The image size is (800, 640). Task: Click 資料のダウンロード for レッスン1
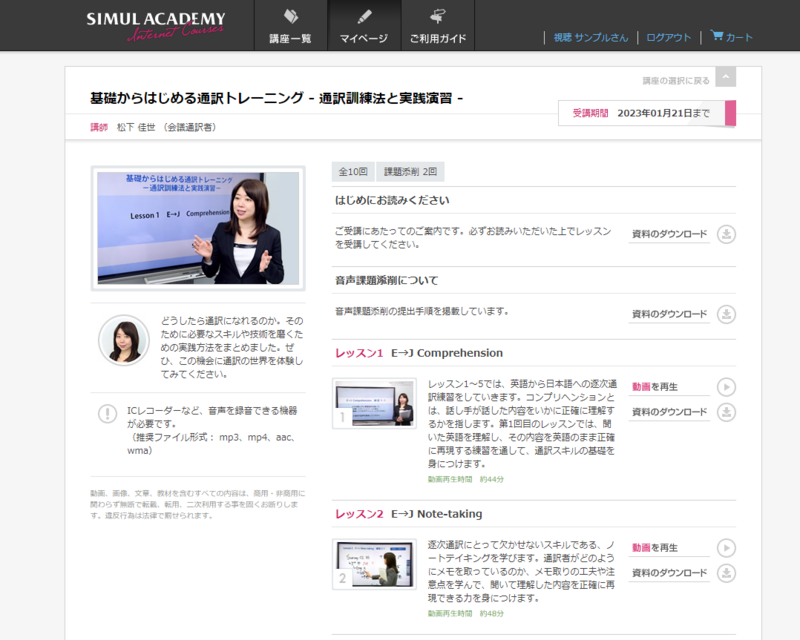(669, 411)
